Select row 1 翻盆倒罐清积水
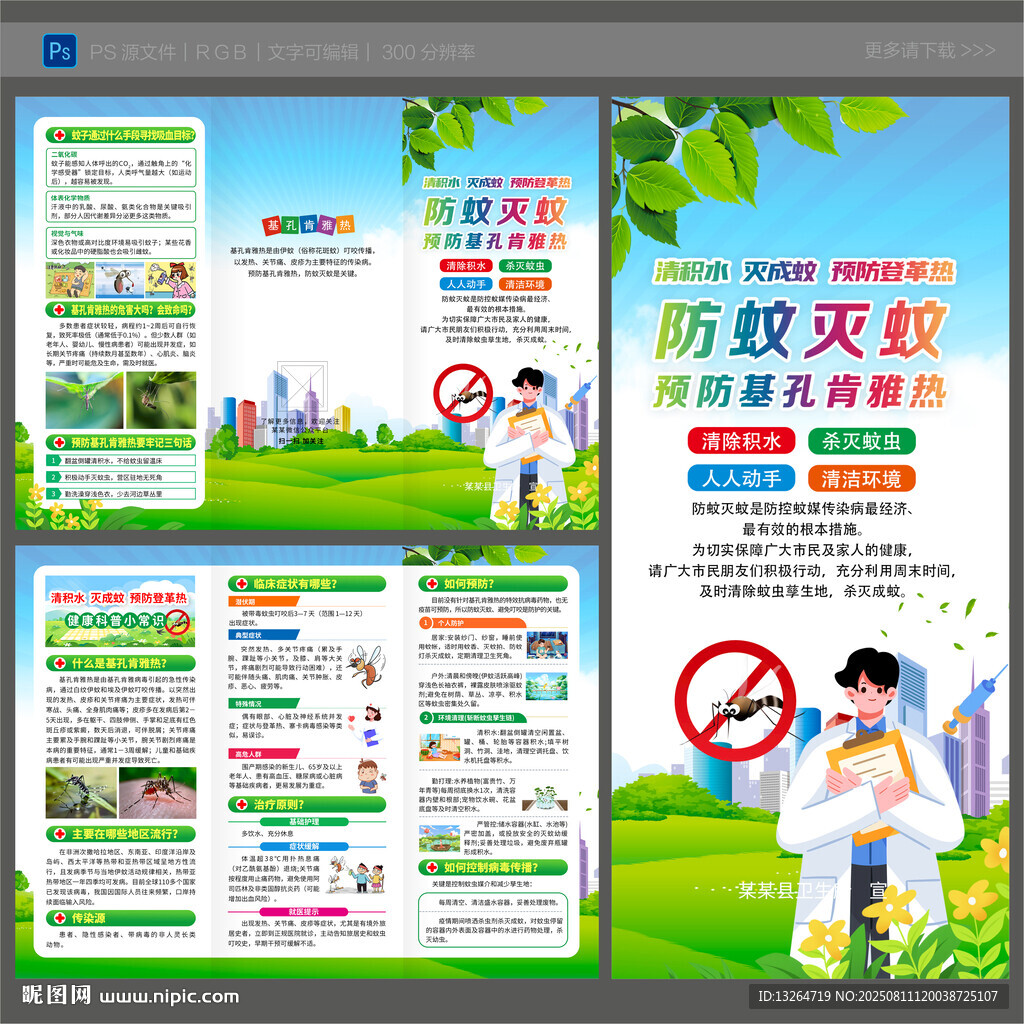Screen dimensions: 1024x1024 [x=121, y=460]
